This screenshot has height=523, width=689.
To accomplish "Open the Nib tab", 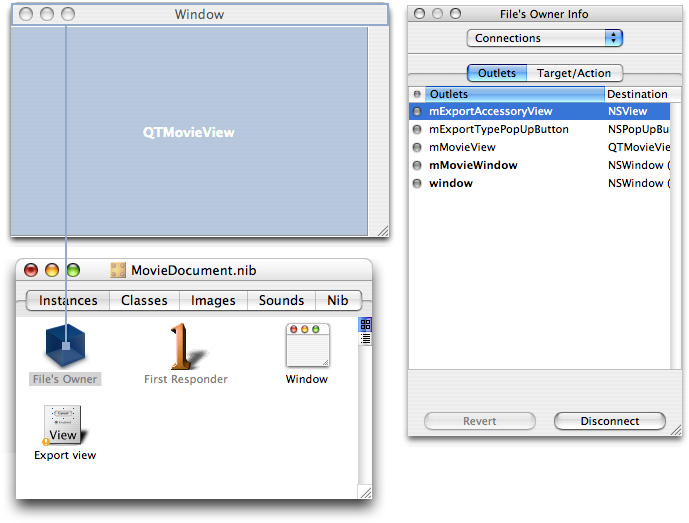I will click(338, 300).
